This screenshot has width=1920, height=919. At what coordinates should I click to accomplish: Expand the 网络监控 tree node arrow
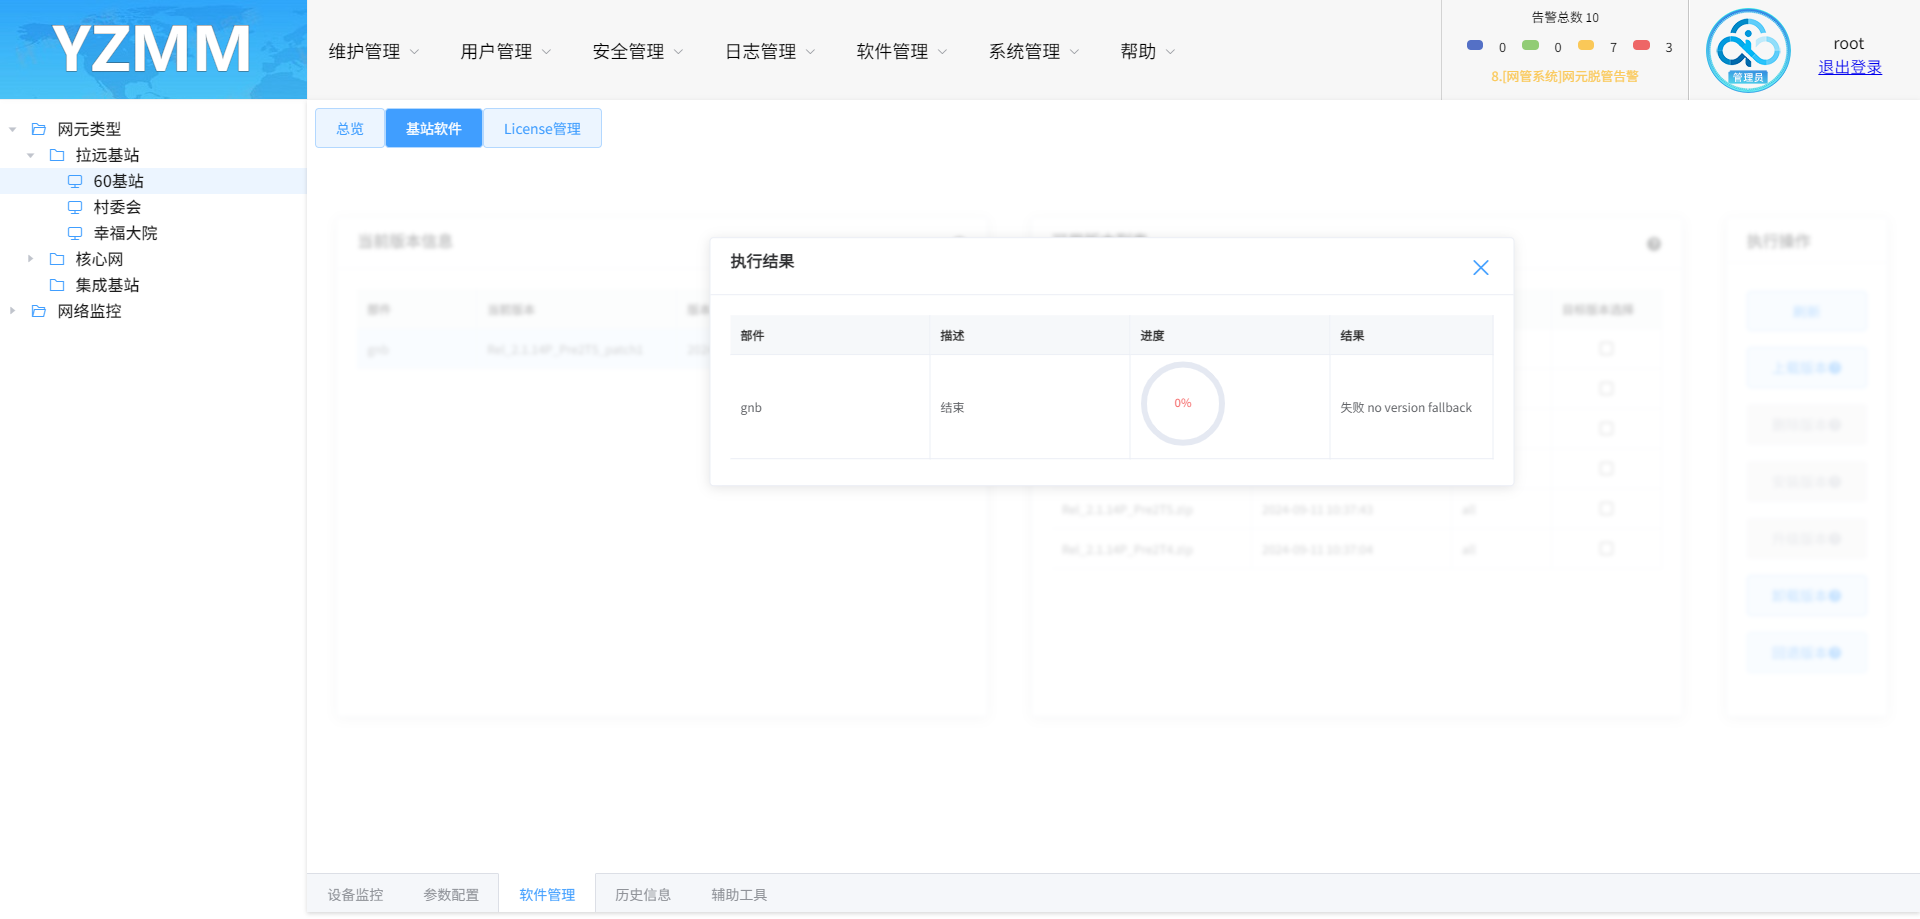point(13,311)
